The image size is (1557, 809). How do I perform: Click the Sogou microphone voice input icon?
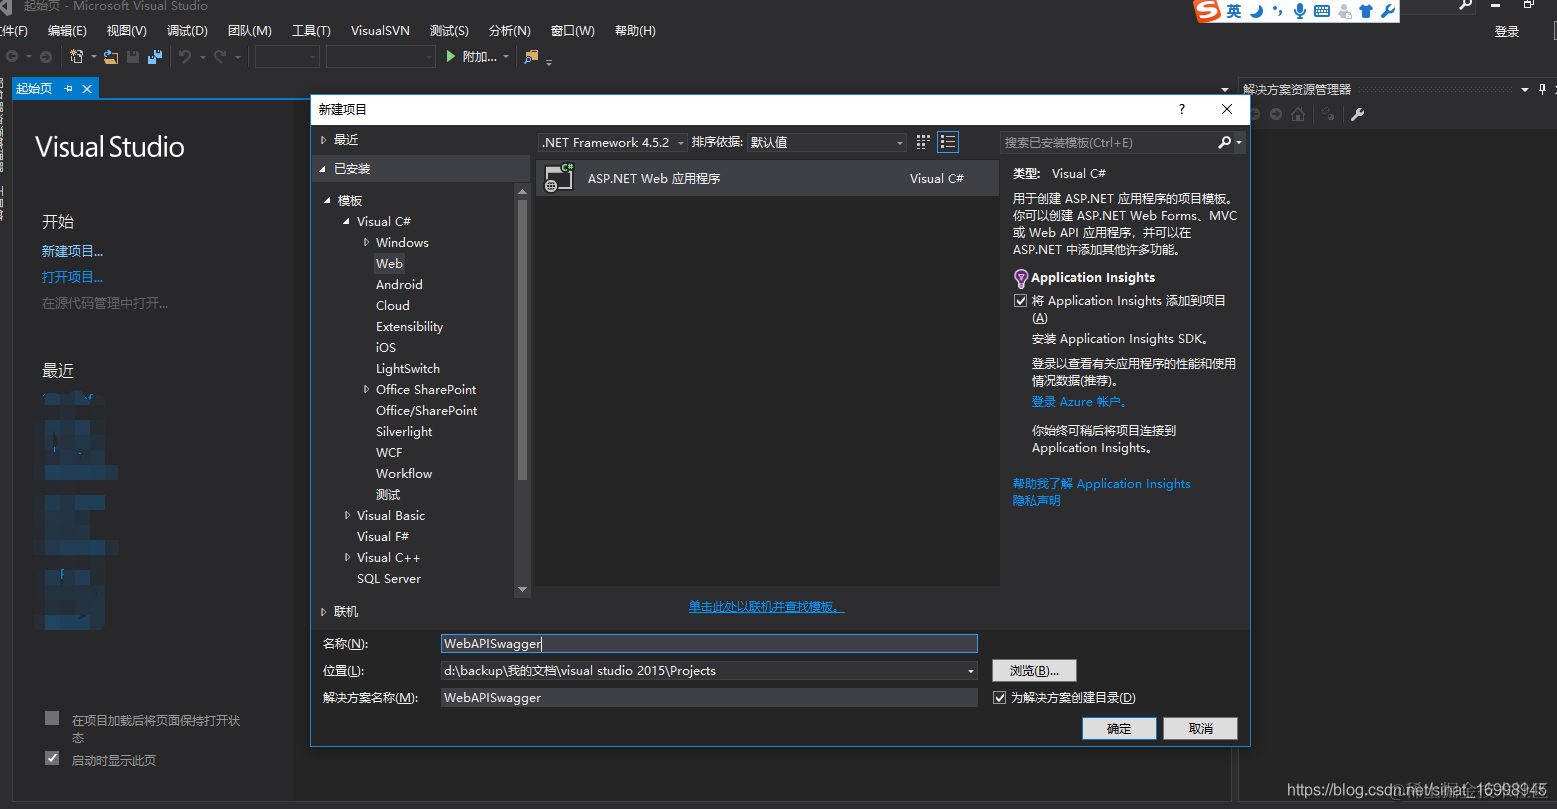click(1300, 11)
